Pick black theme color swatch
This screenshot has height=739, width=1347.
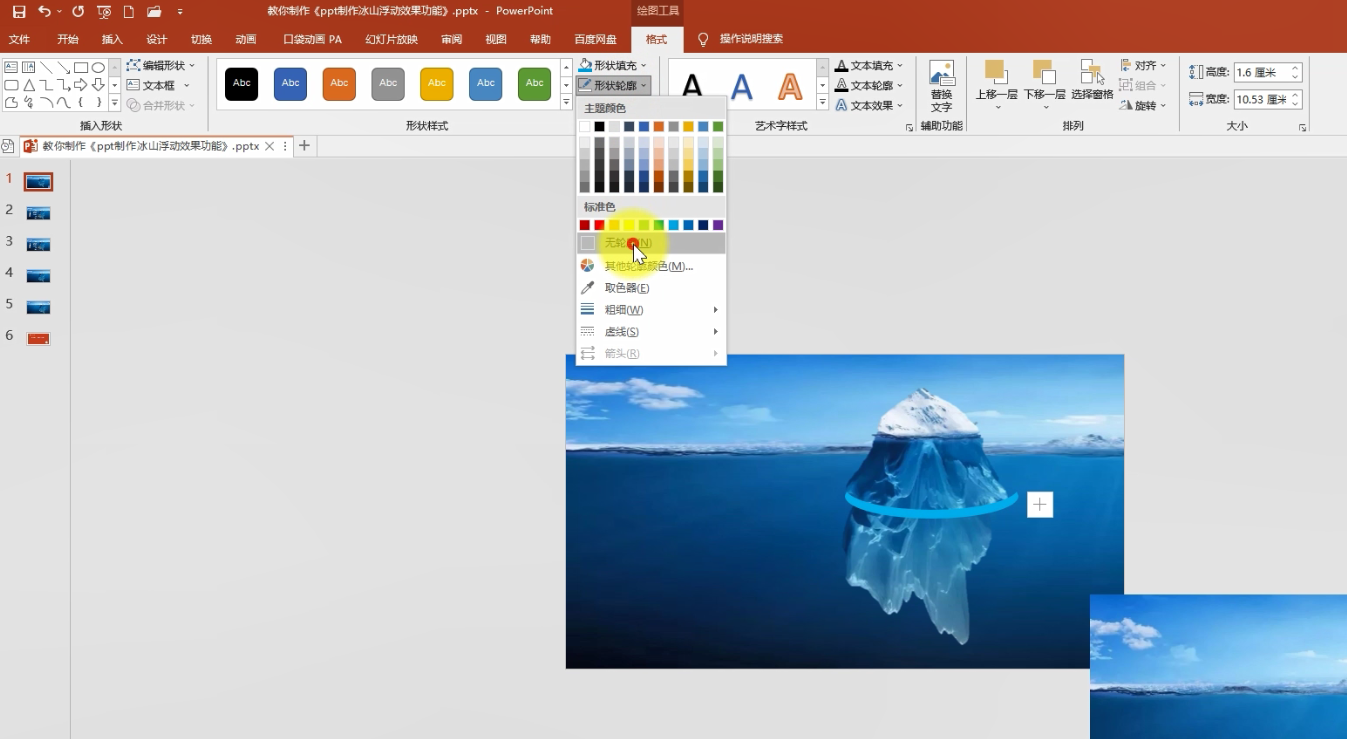600,127
